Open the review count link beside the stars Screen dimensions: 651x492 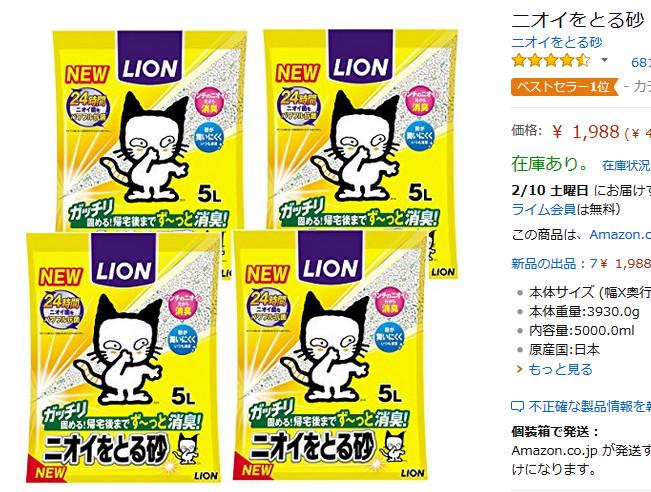(x=641, y=62)
